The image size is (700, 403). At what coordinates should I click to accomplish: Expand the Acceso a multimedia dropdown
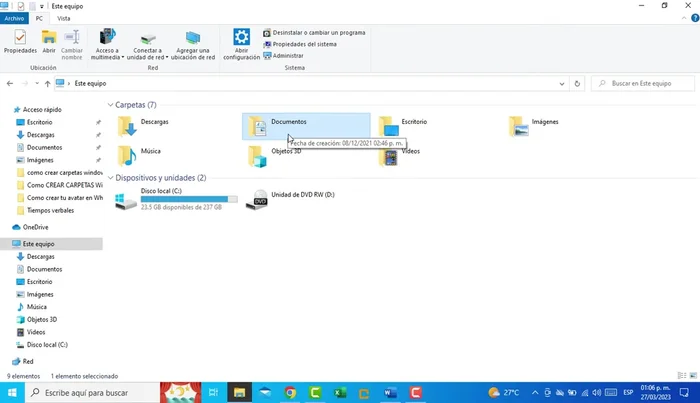[108, 57]
